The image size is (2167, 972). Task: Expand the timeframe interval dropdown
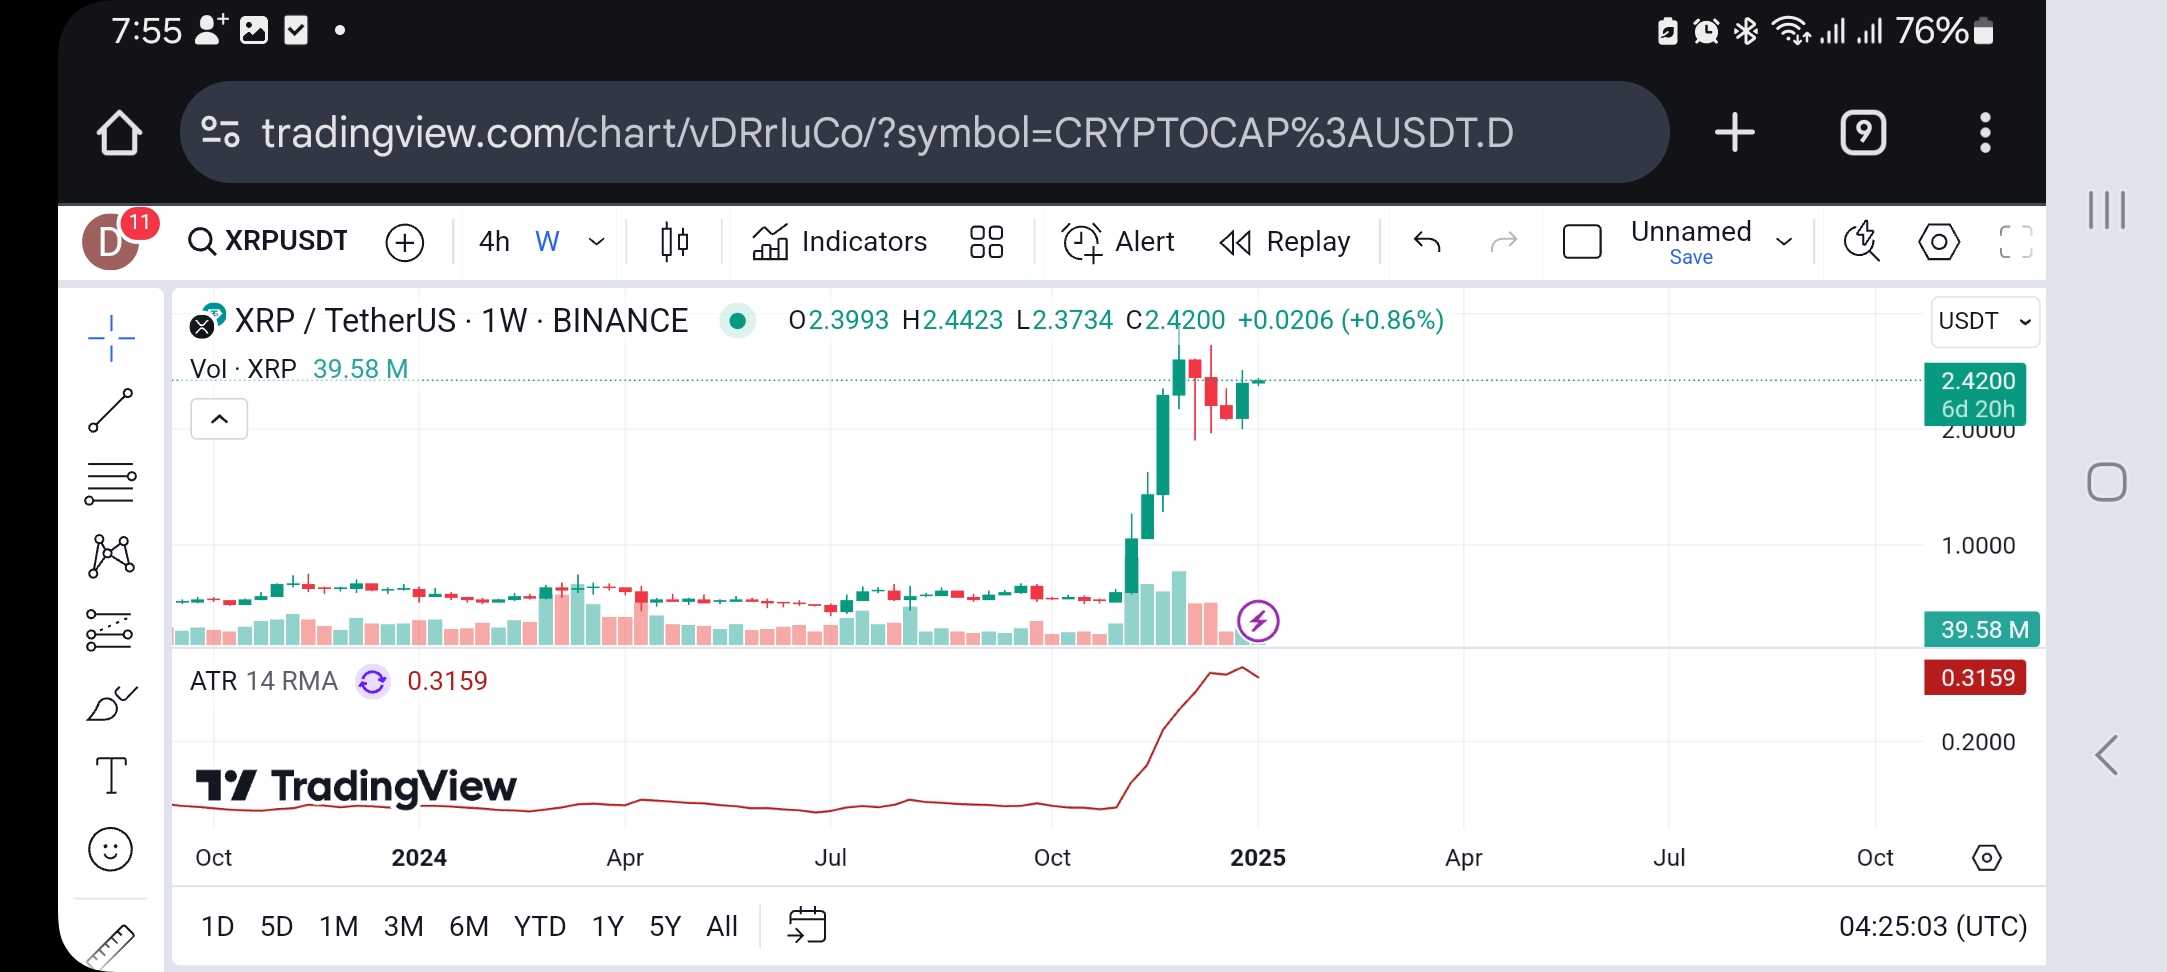click(596, 242)
